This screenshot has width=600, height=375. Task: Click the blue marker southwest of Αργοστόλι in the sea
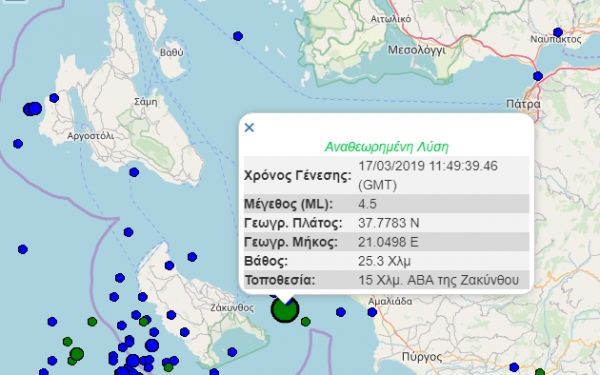(x=18, y=144)
